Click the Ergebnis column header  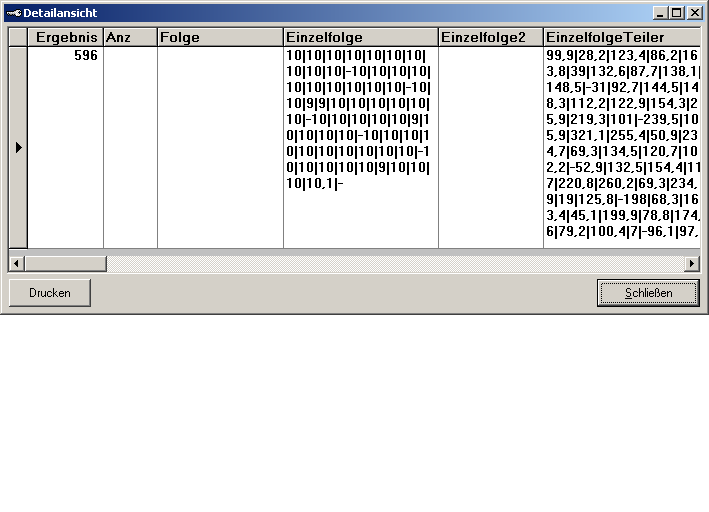[x=66, y=37]
